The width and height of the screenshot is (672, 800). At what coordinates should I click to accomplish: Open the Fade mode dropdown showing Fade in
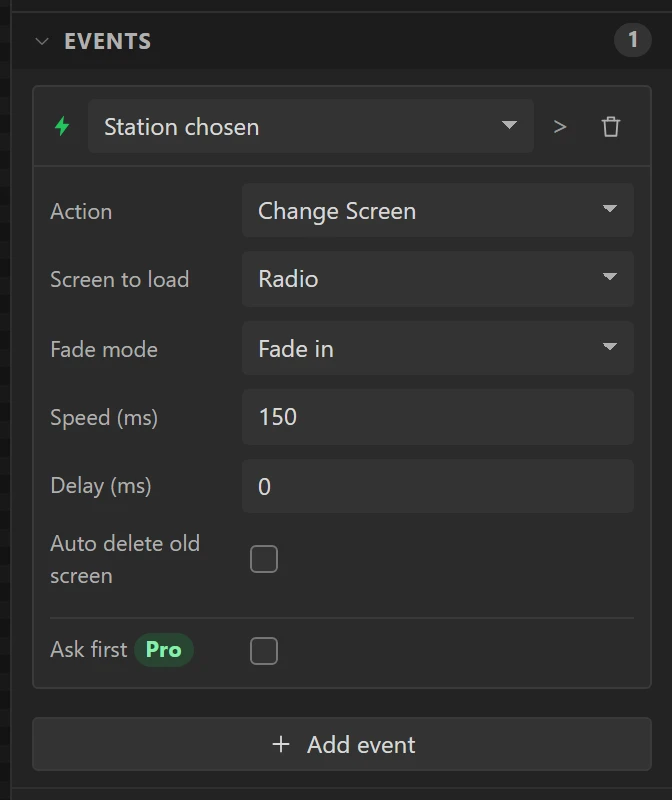[438, 348]
